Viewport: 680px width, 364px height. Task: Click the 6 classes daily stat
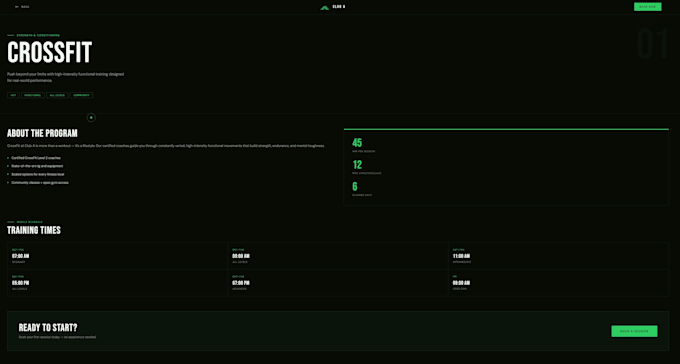click(x=362, y=189)
